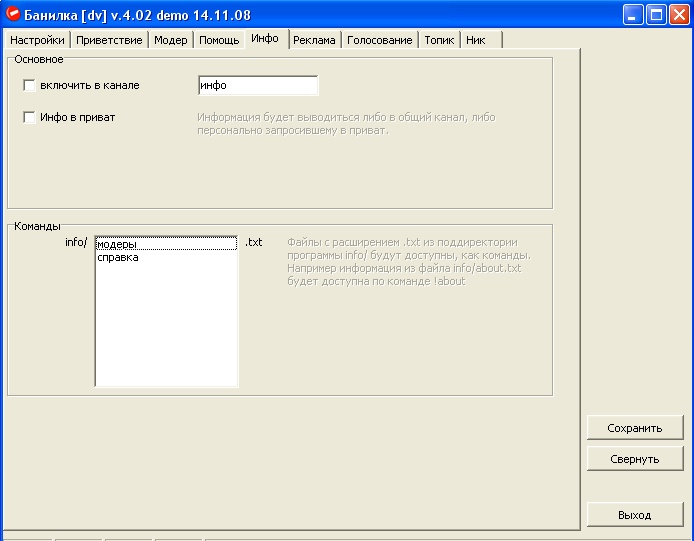Select the Ник tab

475,40
